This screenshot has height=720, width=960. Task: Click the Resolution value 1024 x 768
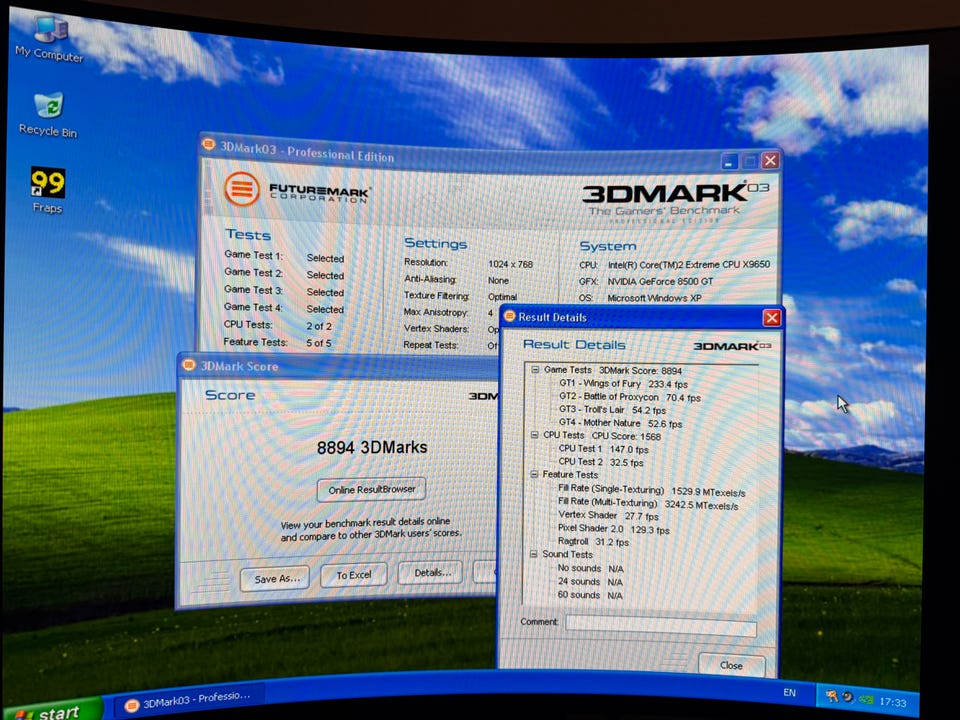(x=511, y=264)
